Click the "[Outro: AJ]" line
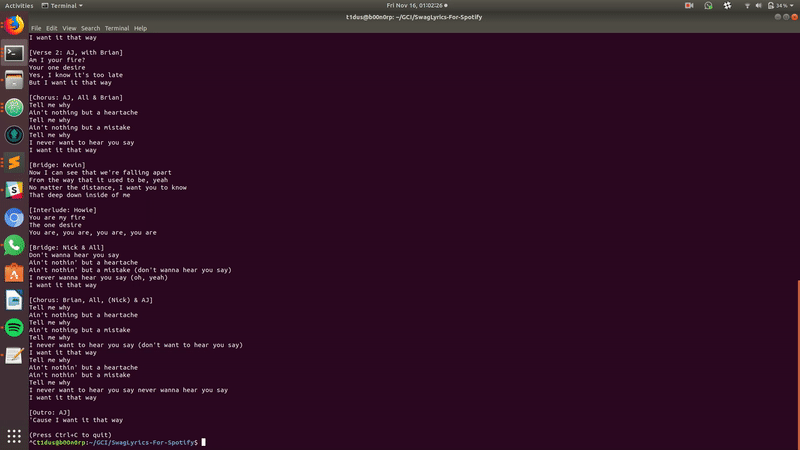Screen dimensions: 800x450 click(x=49, y=412)
